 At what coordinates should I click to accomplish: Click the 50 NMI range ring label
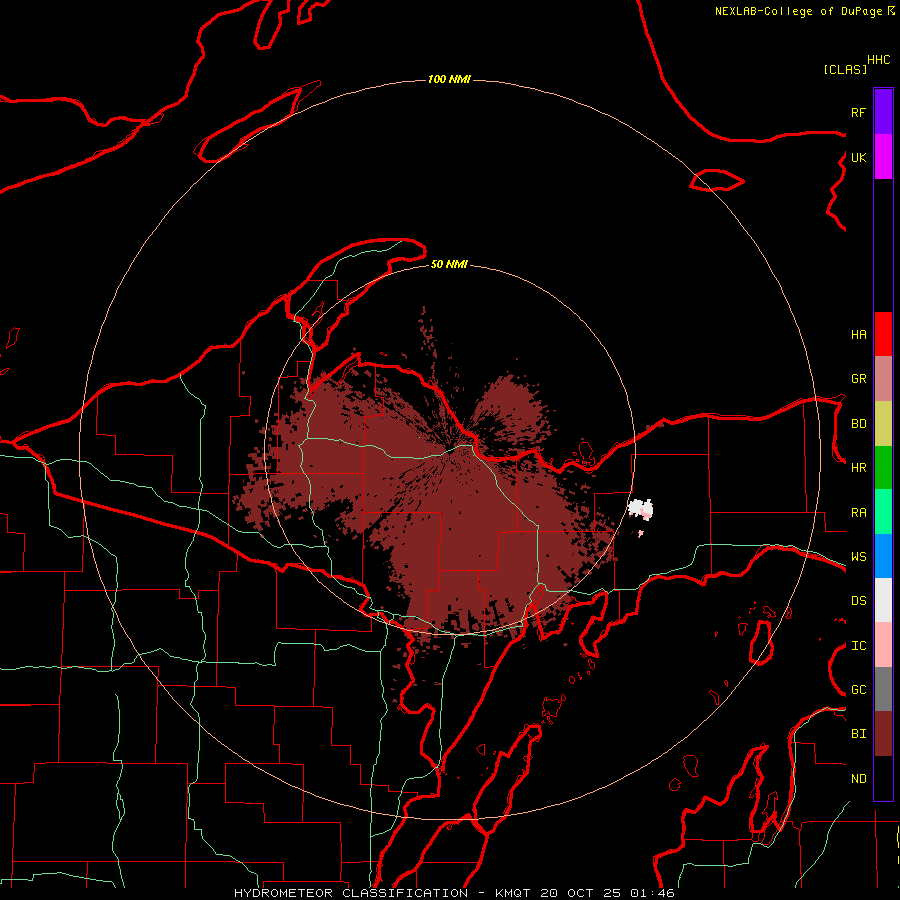click(x=449, y=264)
